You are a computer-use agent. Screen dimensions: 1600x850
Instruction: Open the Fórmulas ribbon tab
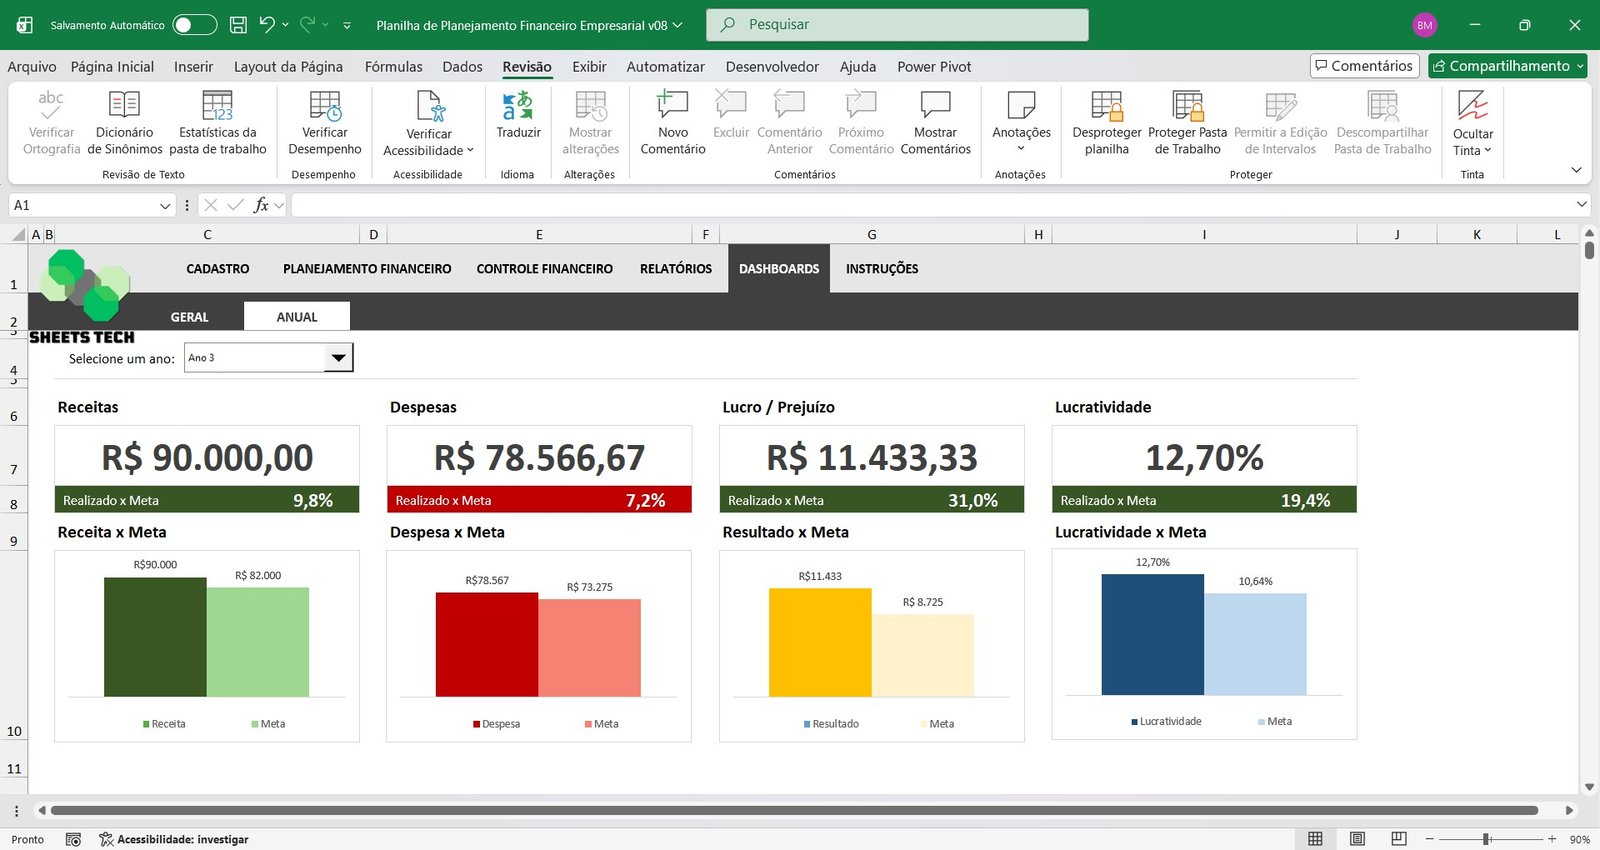point(393,67)
